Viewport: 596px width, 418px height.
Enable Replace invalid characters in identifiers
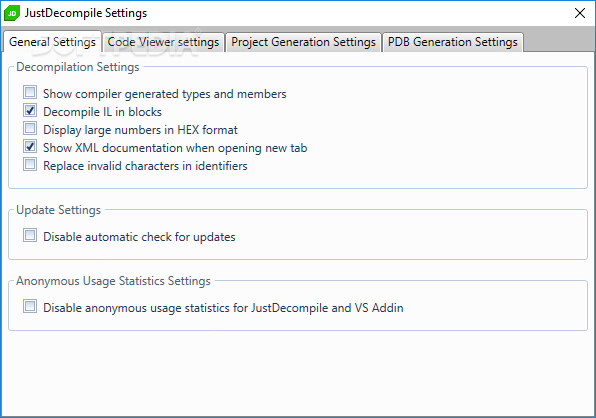[x=30, y=165]
